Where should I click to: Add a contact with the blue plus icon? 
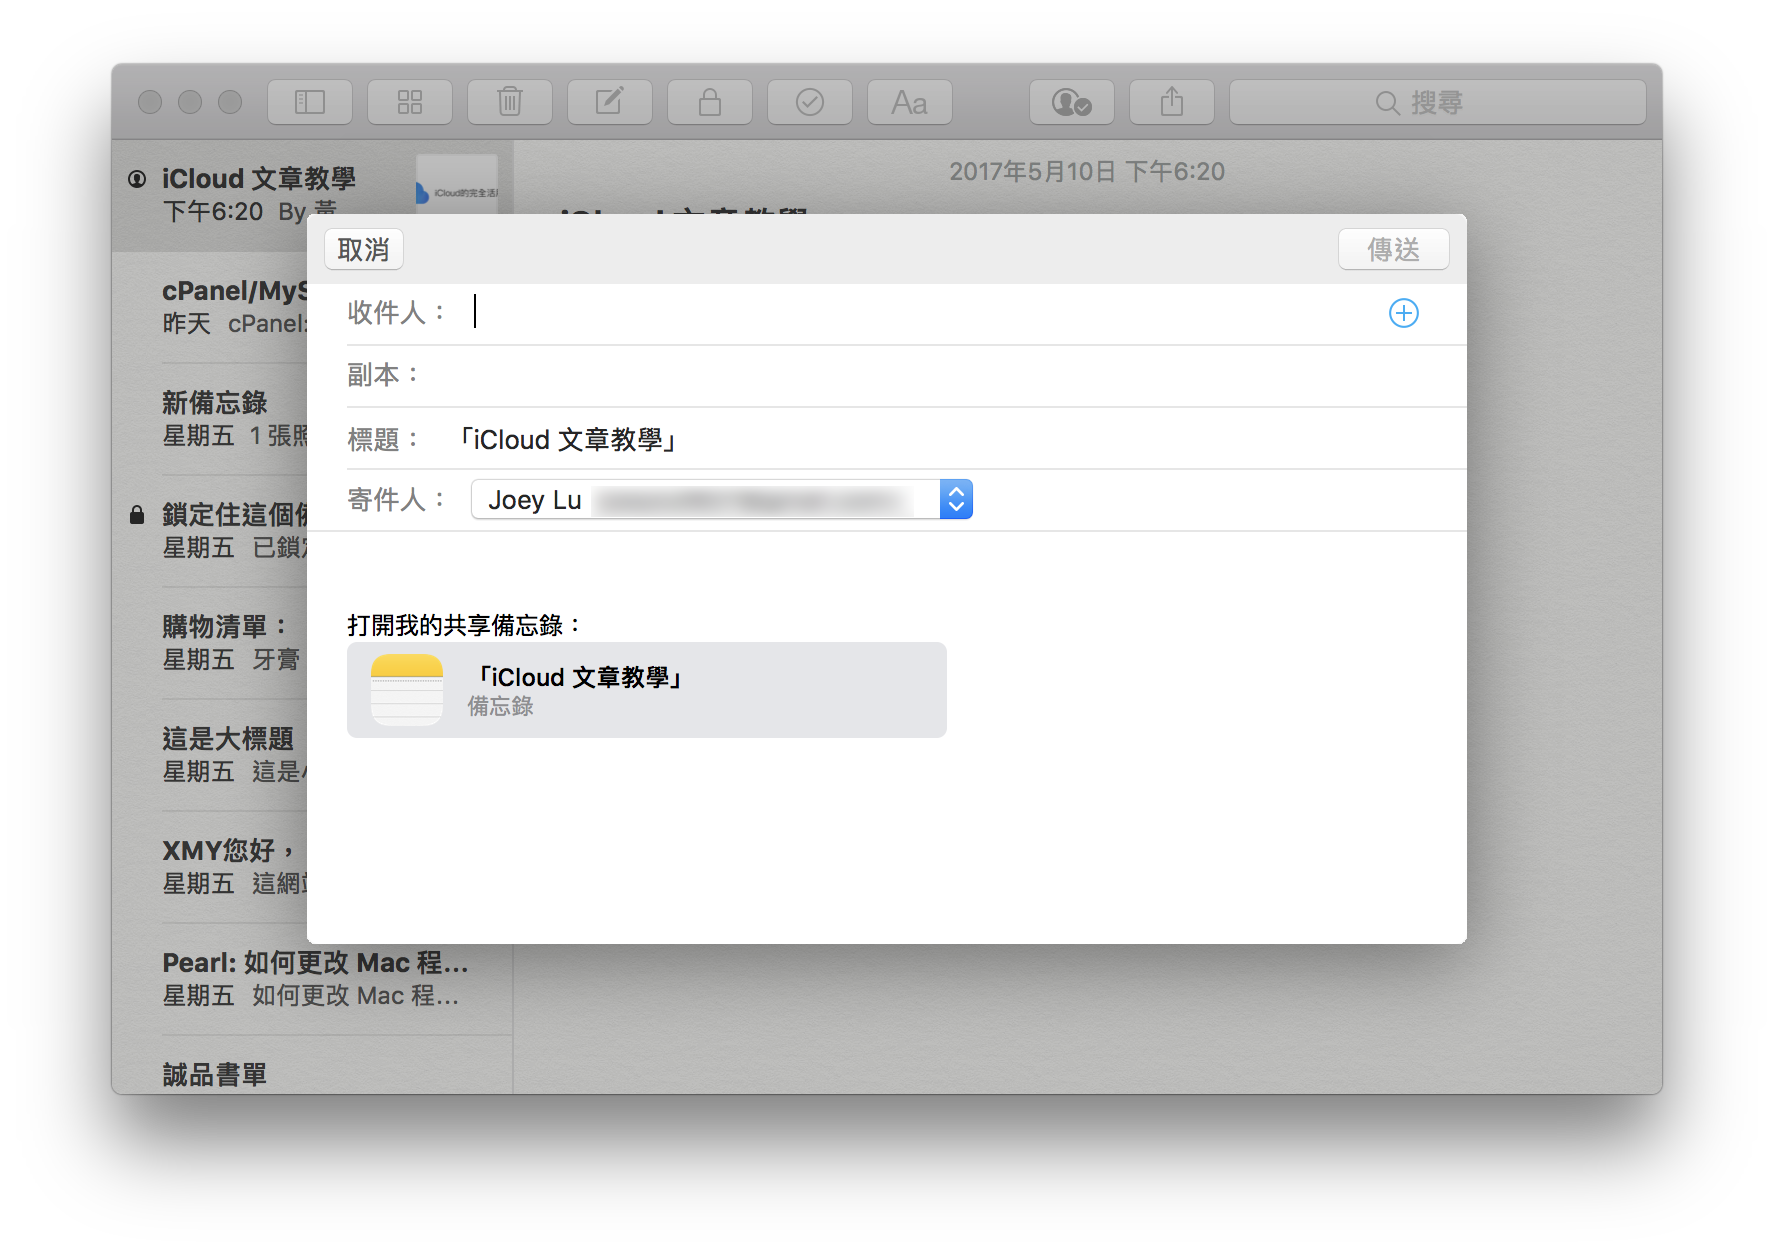pos(1404,313)
